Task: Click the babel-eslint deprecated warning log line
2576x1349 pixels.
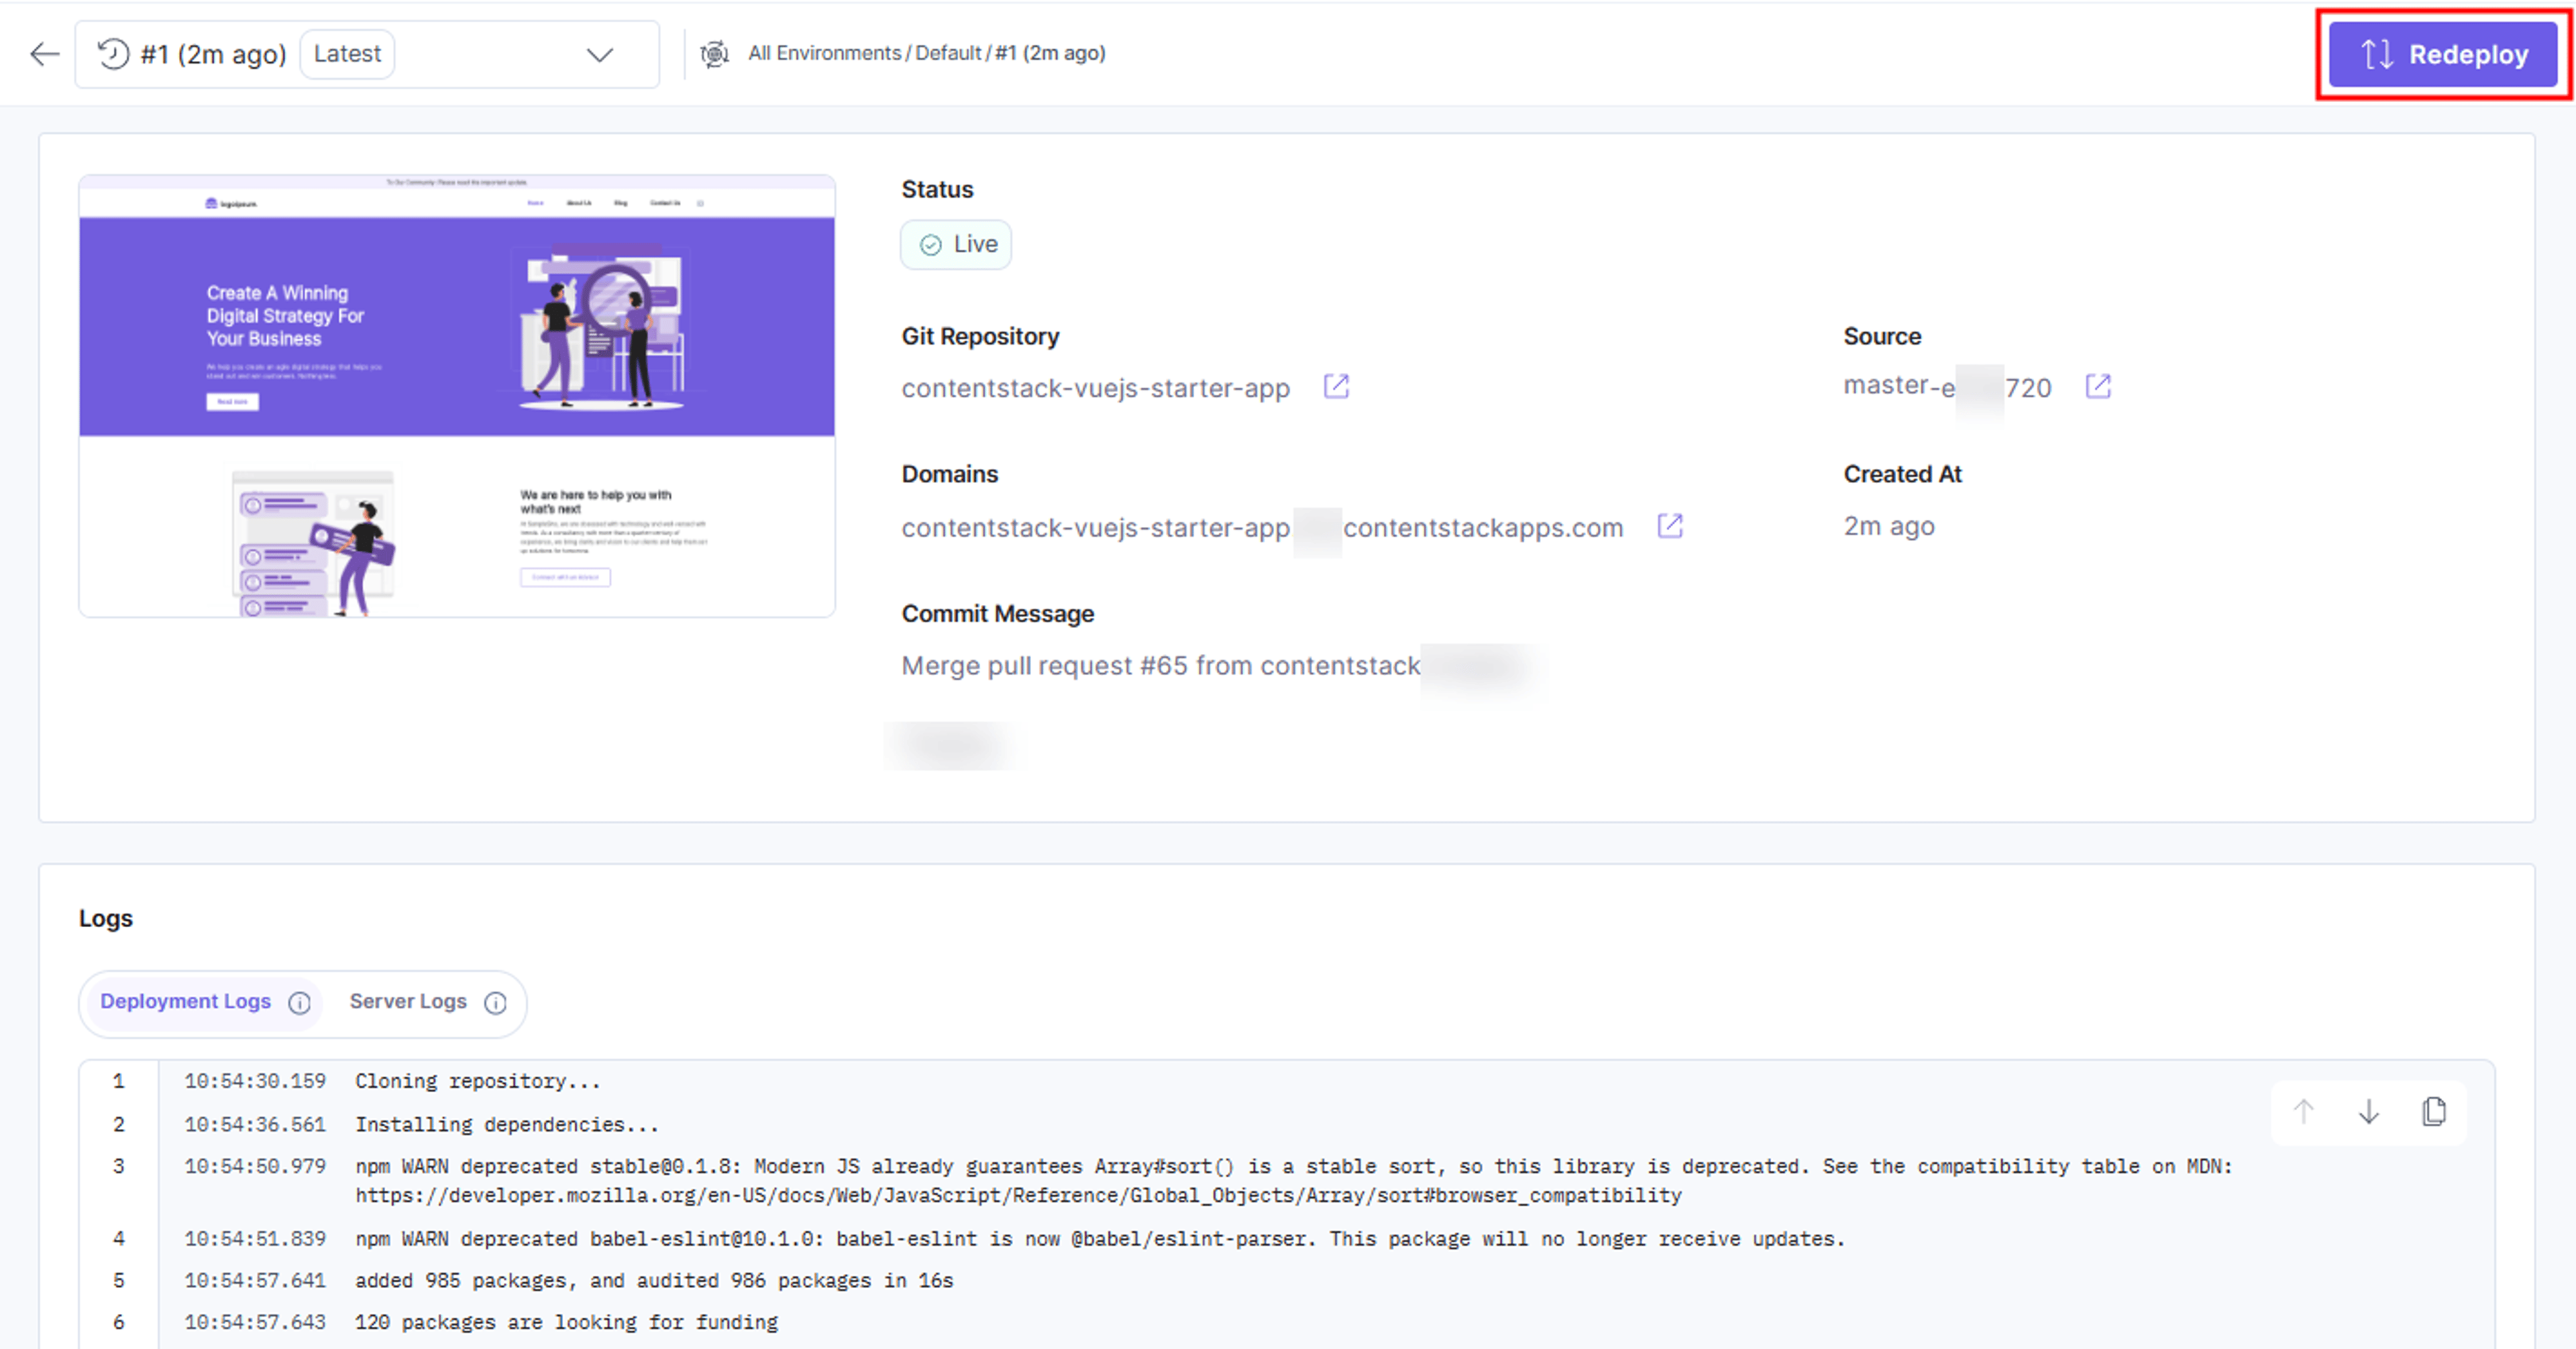Action: pos(1100,1239)
